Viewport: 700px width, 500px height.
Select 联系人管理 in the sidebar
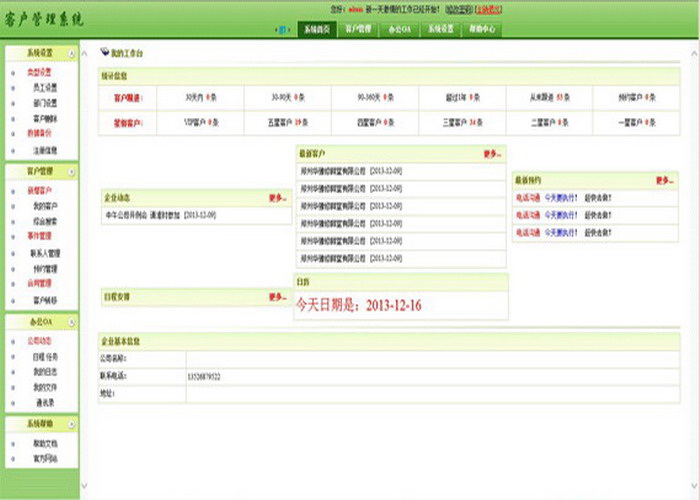tap(46, 253)
